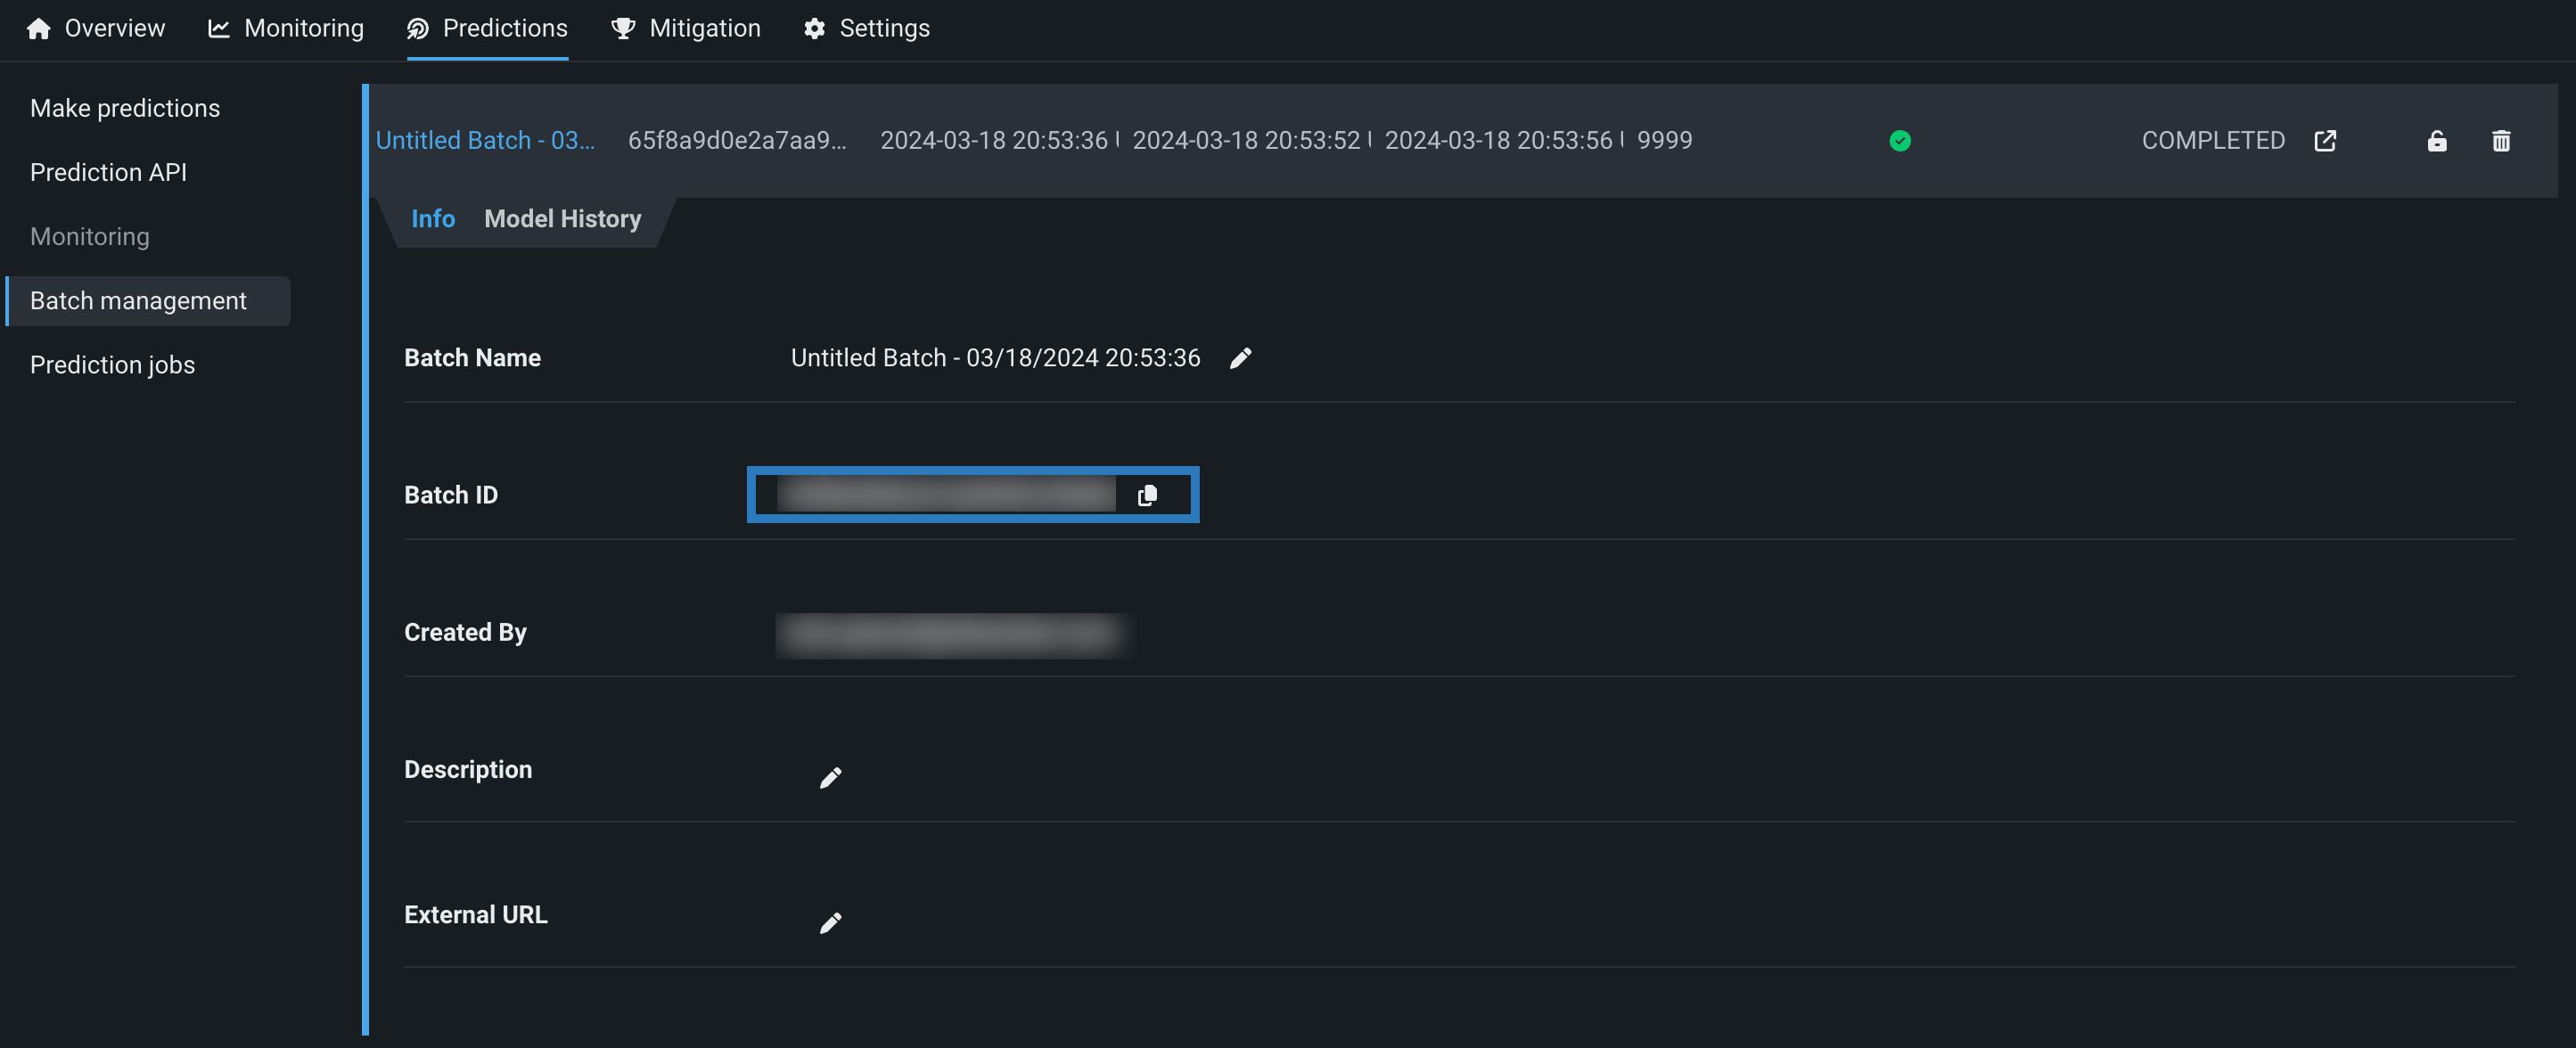
Task: Select the Info tab
Action: click(432, 219)
